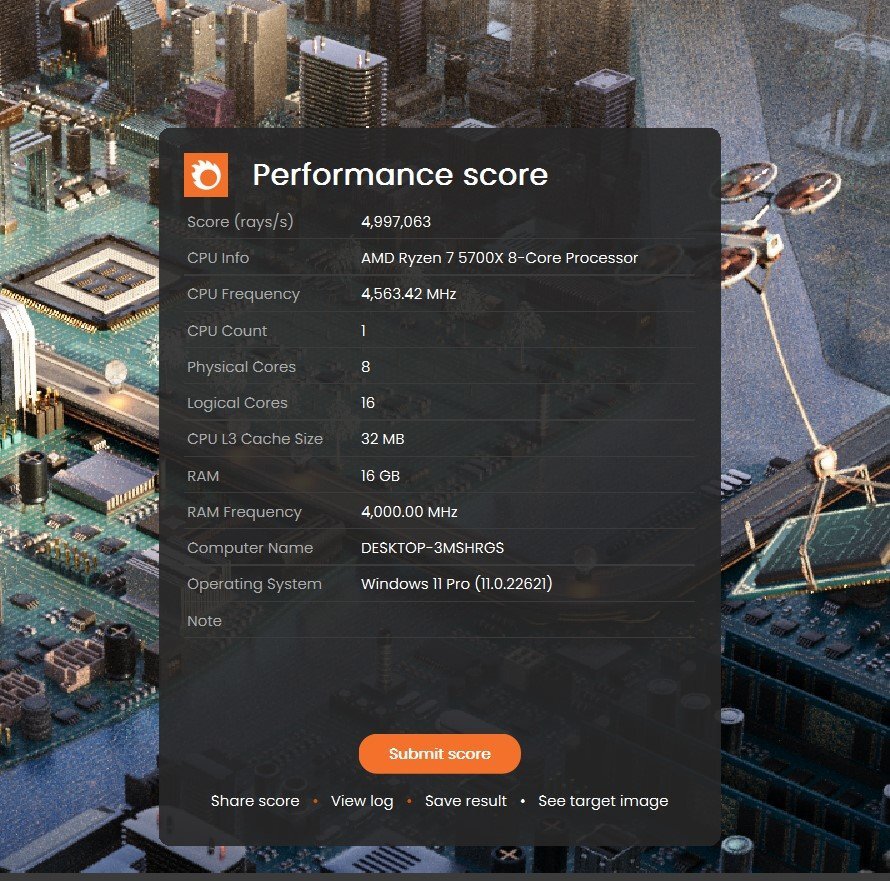Select the score value 4,997,063

(396, 221)
